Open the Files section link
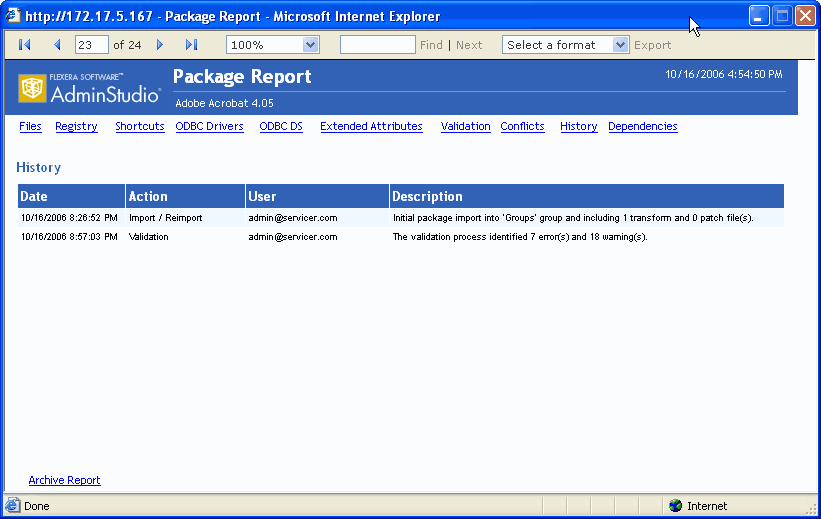Viewport: 821px width, 519px height. (x=30, y=127)
